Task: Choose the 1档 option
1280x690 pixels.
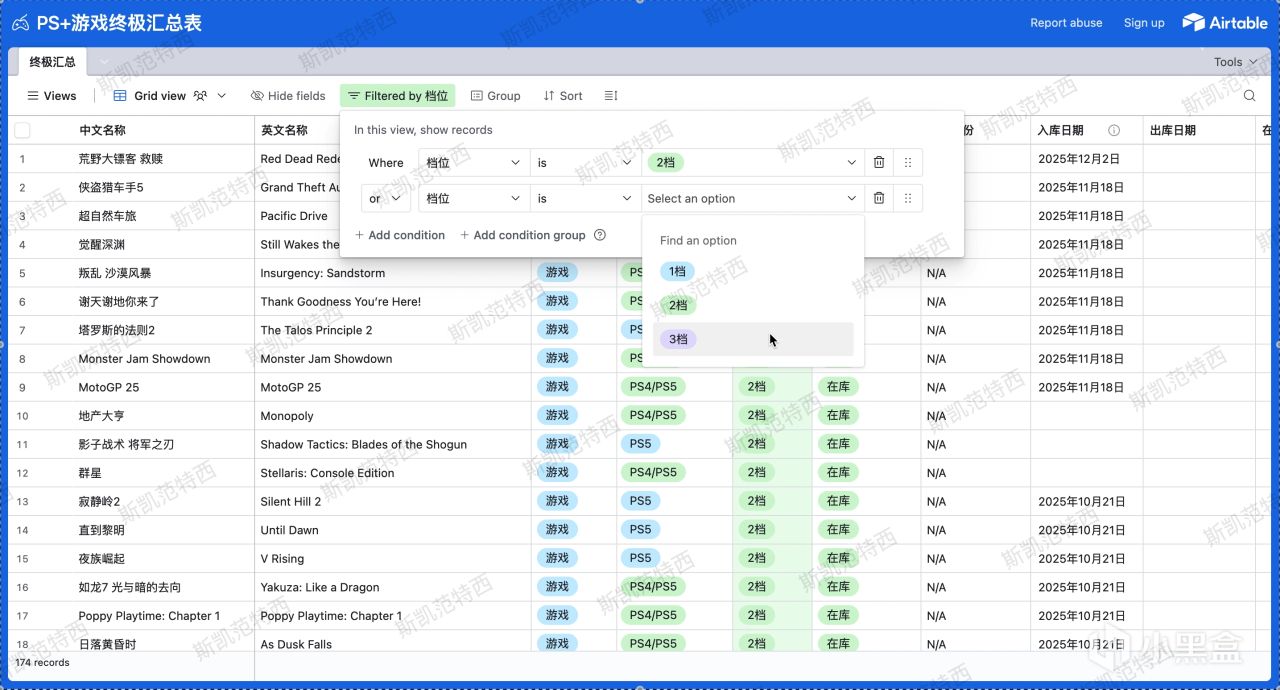Action: [x=677, y=271]
